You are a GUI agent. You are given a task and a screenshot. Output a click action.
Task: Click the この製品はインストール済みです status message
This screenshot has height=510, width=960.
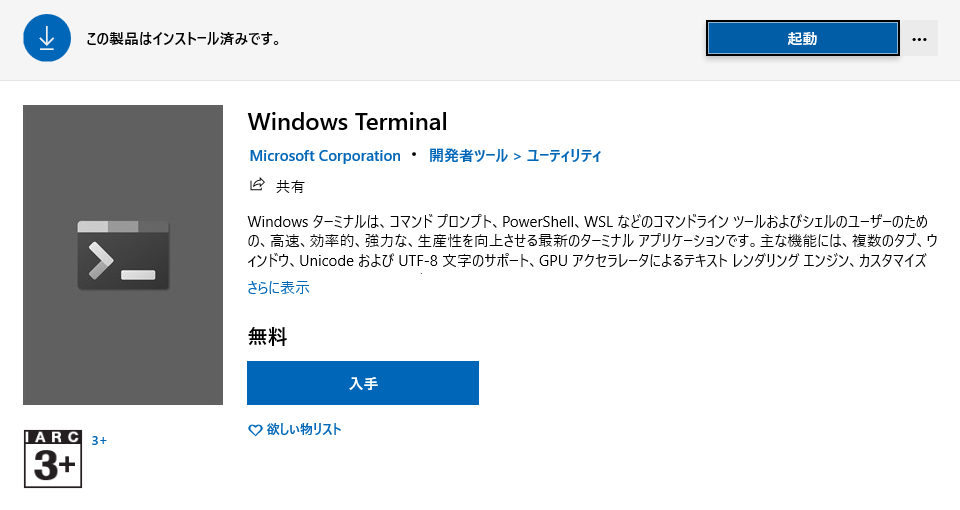coord(182,39)
